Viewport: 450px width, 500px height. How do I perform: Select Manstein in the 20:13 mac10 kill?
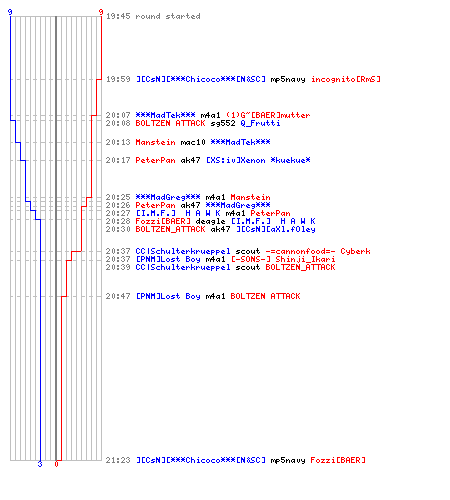click(x=155, y=142)
